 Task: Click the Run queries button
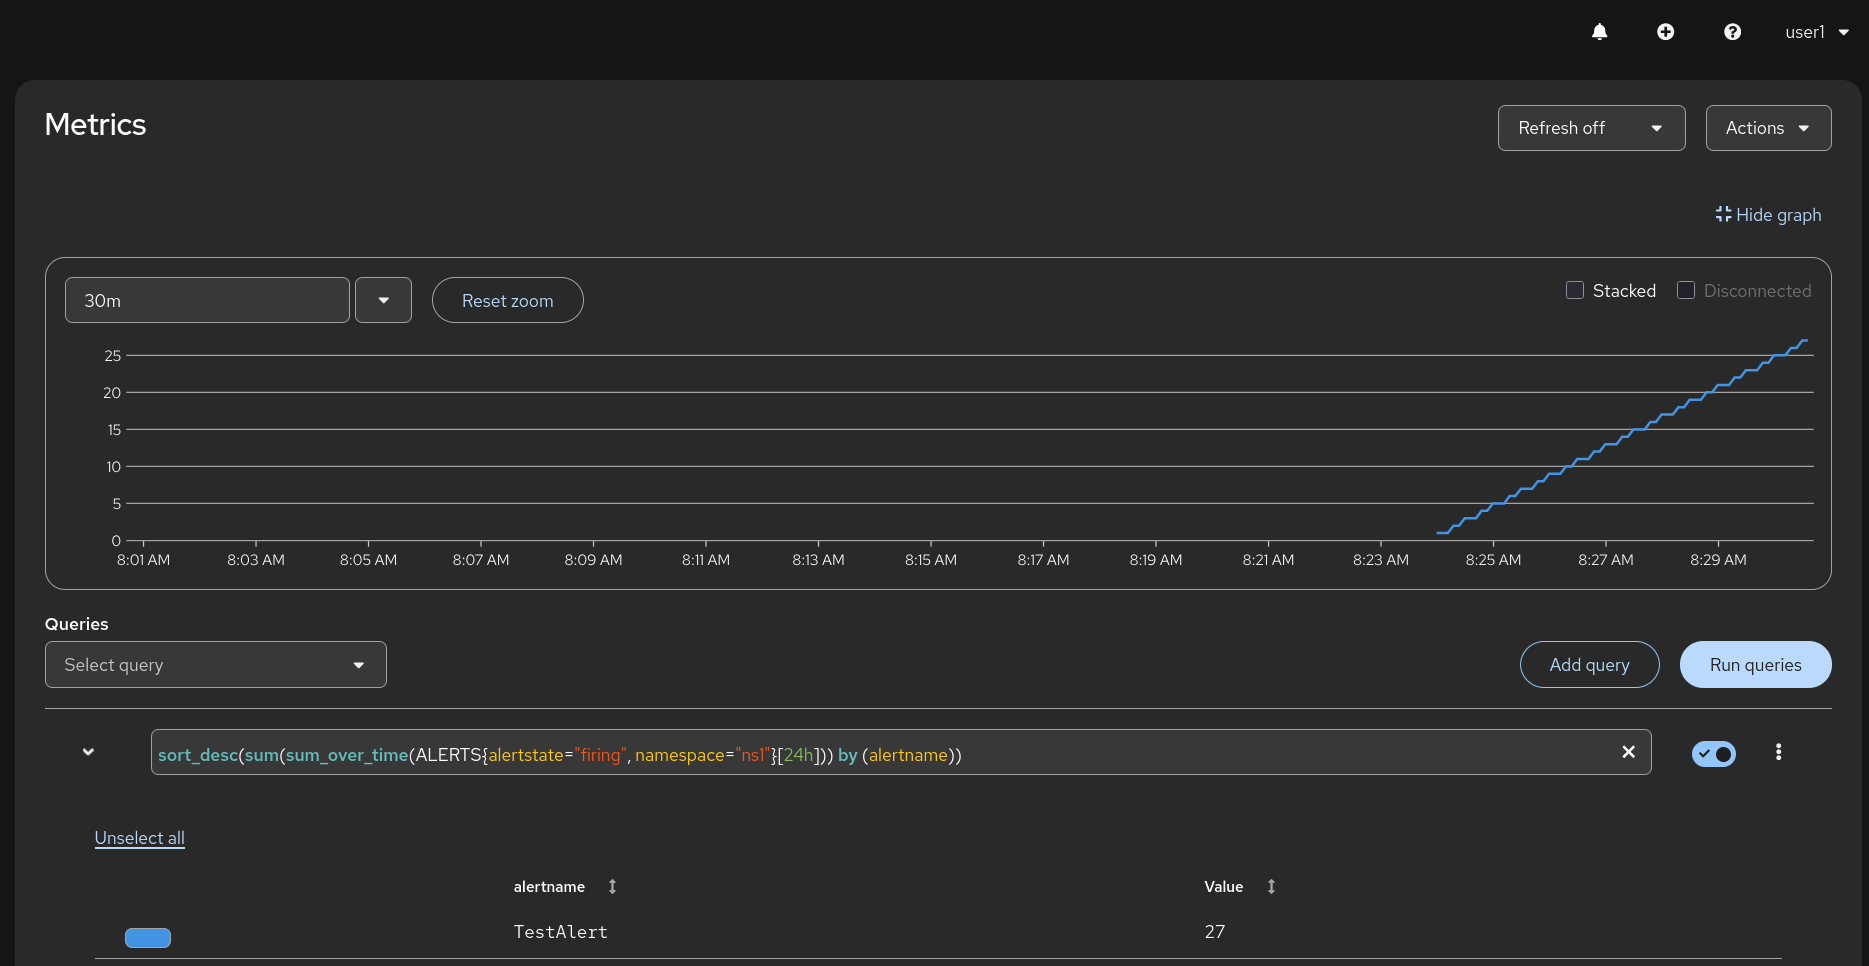1755,665
